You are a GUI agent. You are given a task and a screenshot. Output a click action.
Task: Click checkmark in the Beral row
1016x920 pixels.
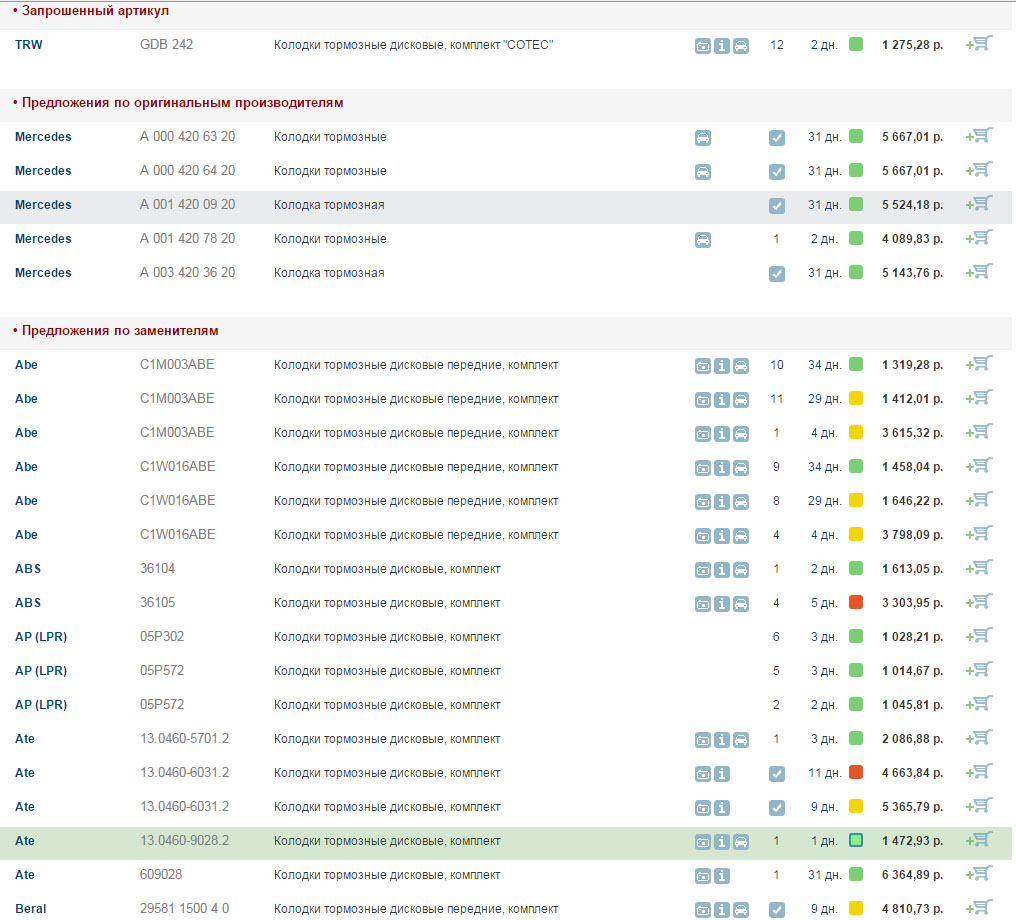(777, 910)
